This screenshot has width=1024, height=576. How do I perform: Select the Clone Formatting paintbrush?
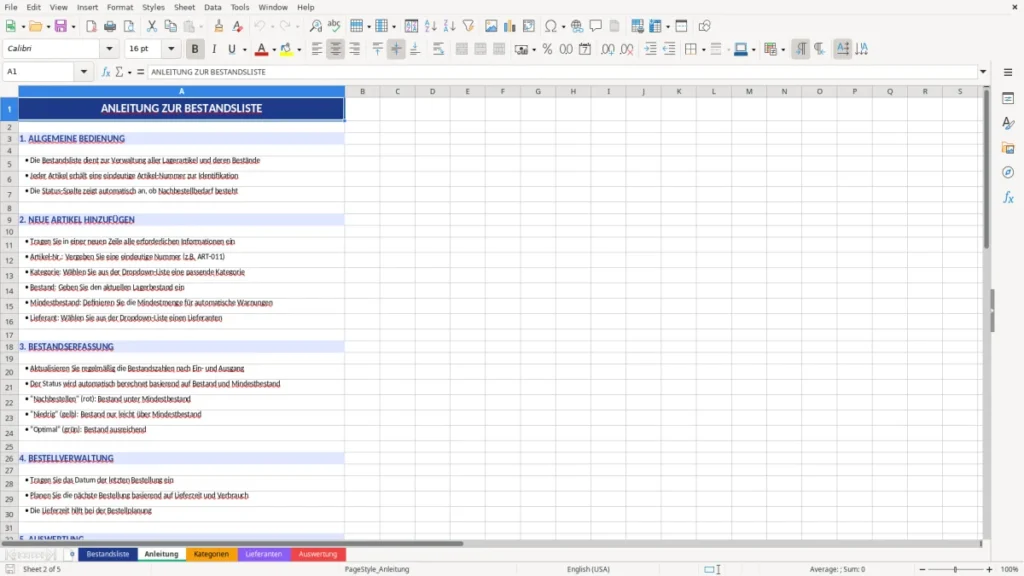(219, 26)
